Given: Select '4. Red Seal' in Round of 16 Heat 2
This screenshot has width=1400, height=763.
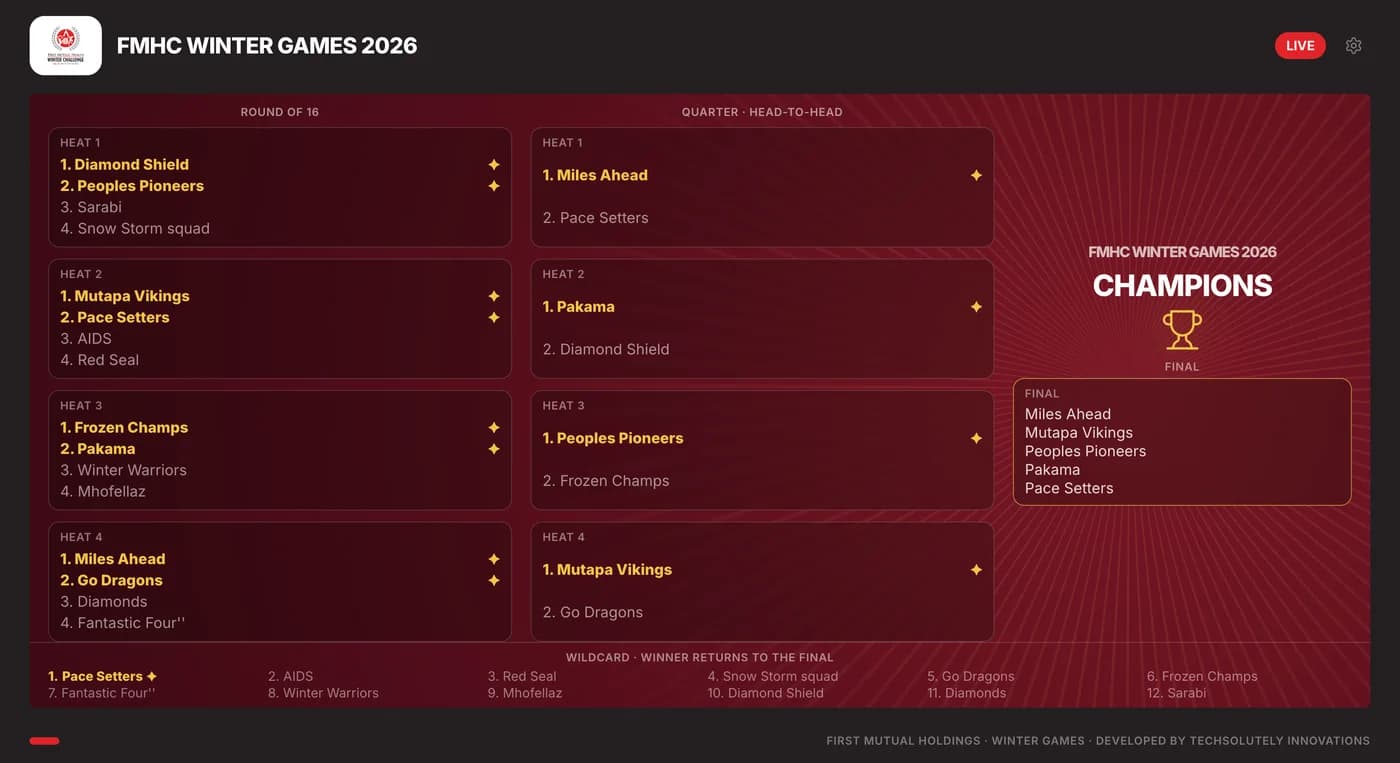Looking at the screenshot, I should pos(100,360).
